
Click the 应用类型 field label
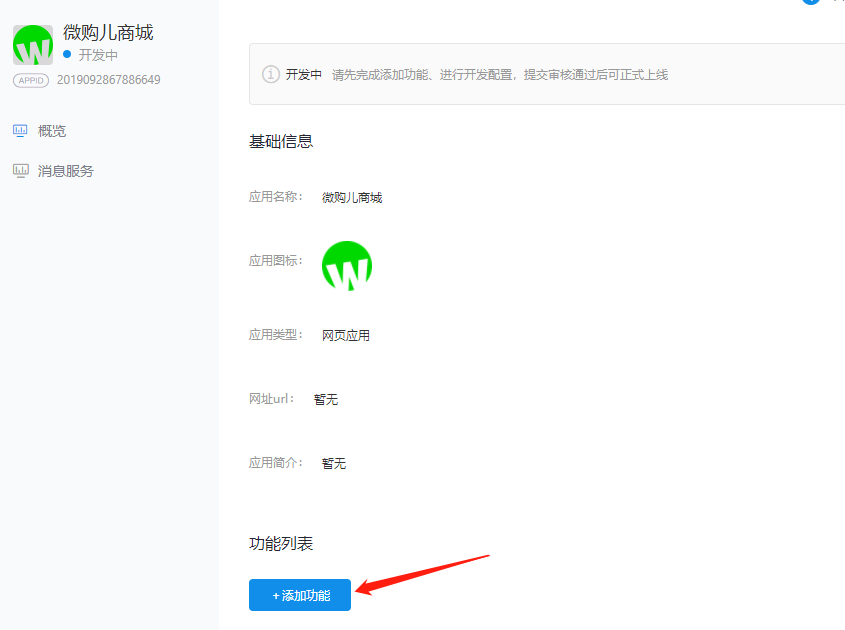(x=275, y=335)
